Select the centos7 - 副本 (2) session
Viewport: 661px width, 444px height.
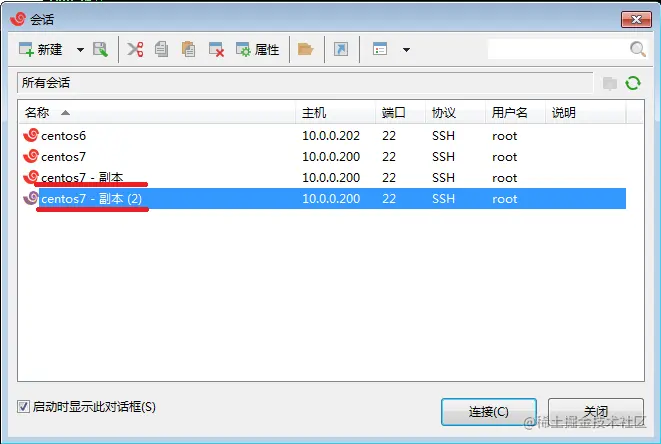pos(322,199)
